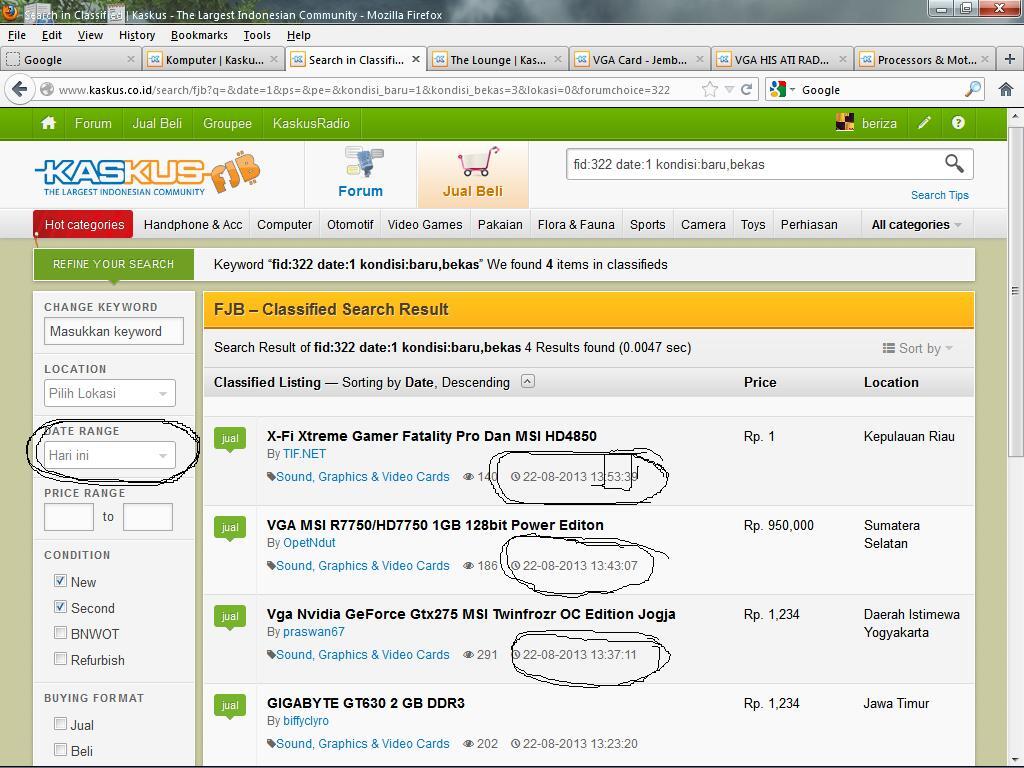The height and width of the screenshot is (768, 1024).
Task: Uncheck the Second condition checkbox
Action: (x=60, y=607)
